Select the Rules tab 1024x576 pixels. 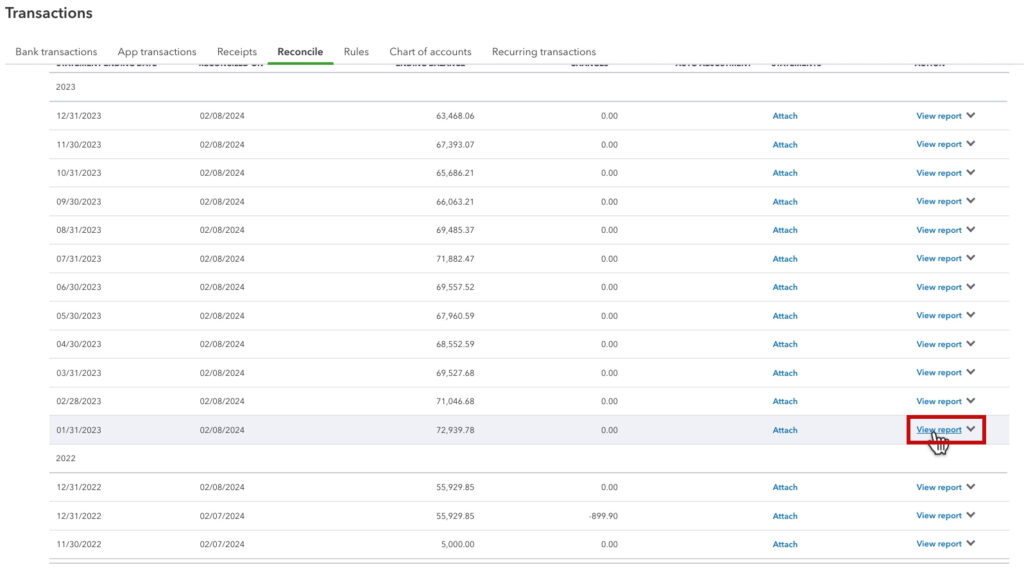point(355,51)
